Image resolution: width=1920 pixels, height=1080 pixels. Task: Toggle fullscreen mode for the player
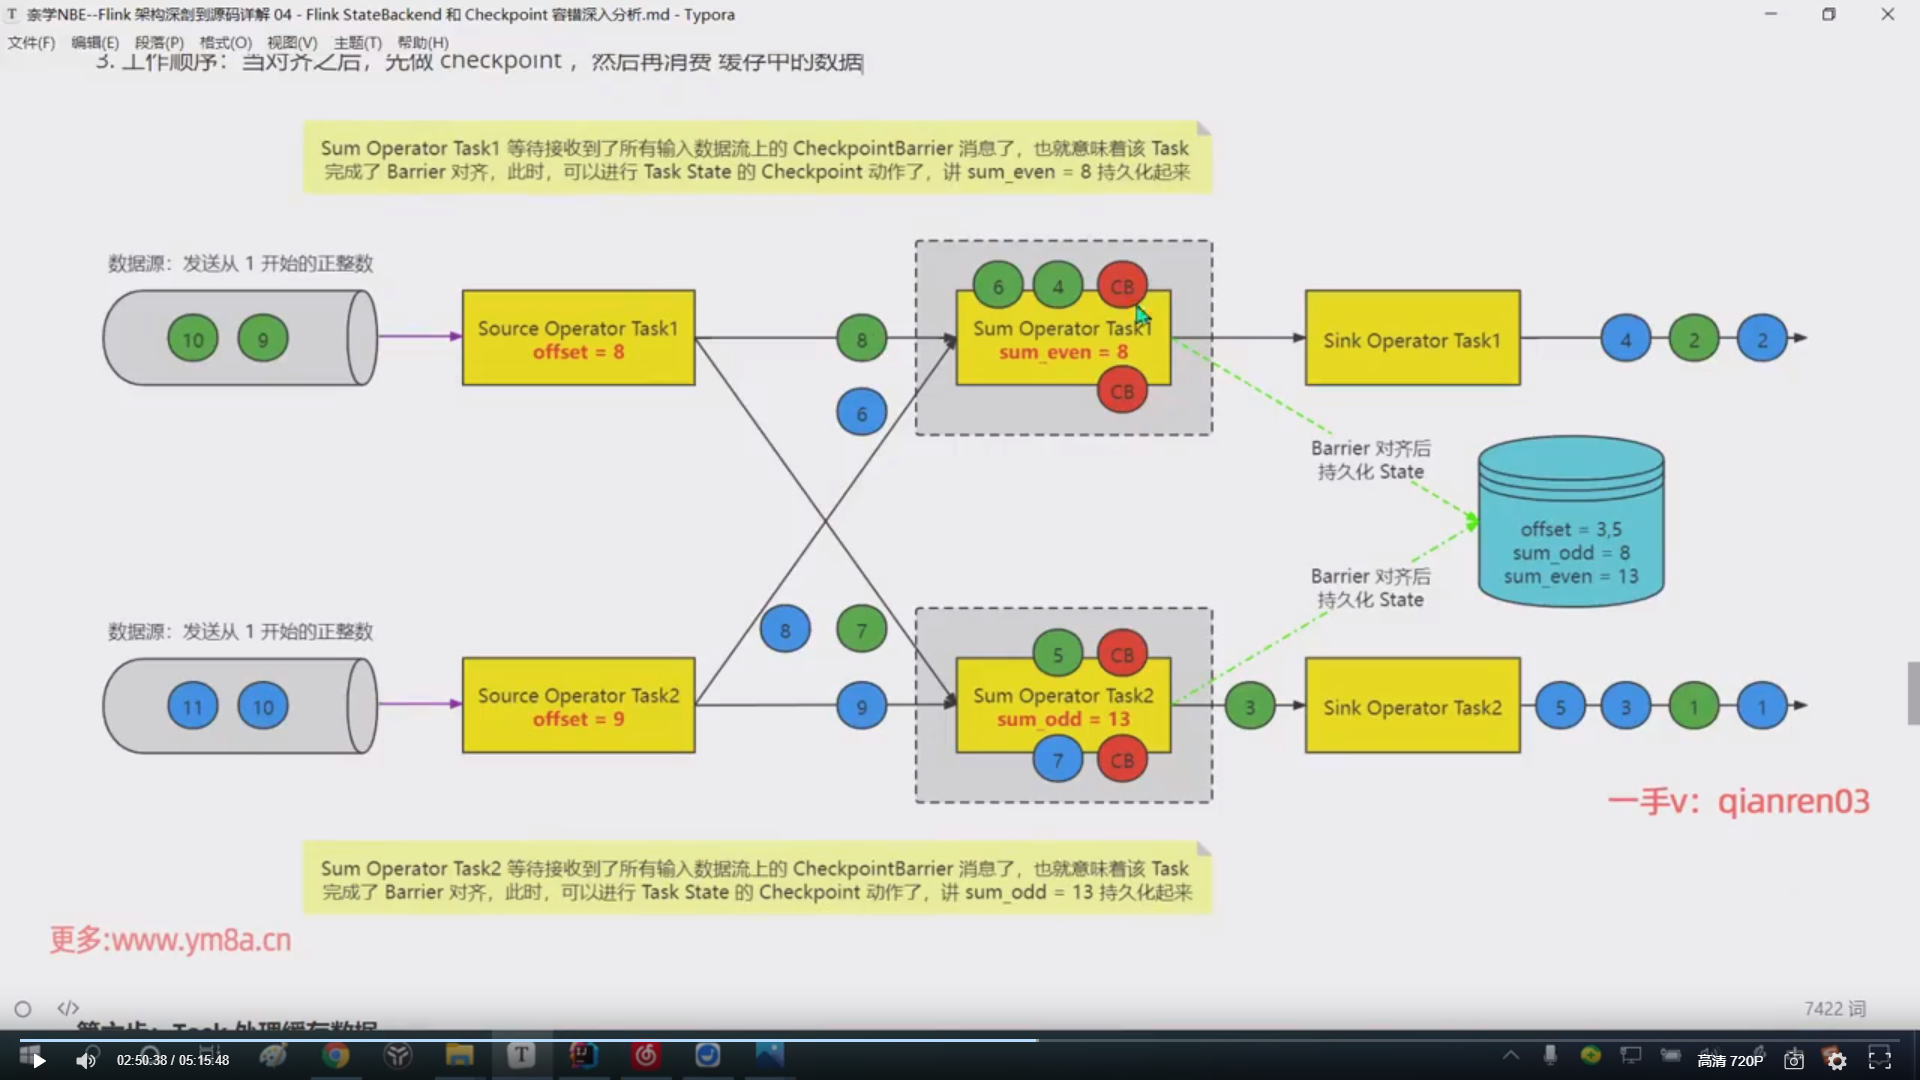[x=1880, y=1060]
